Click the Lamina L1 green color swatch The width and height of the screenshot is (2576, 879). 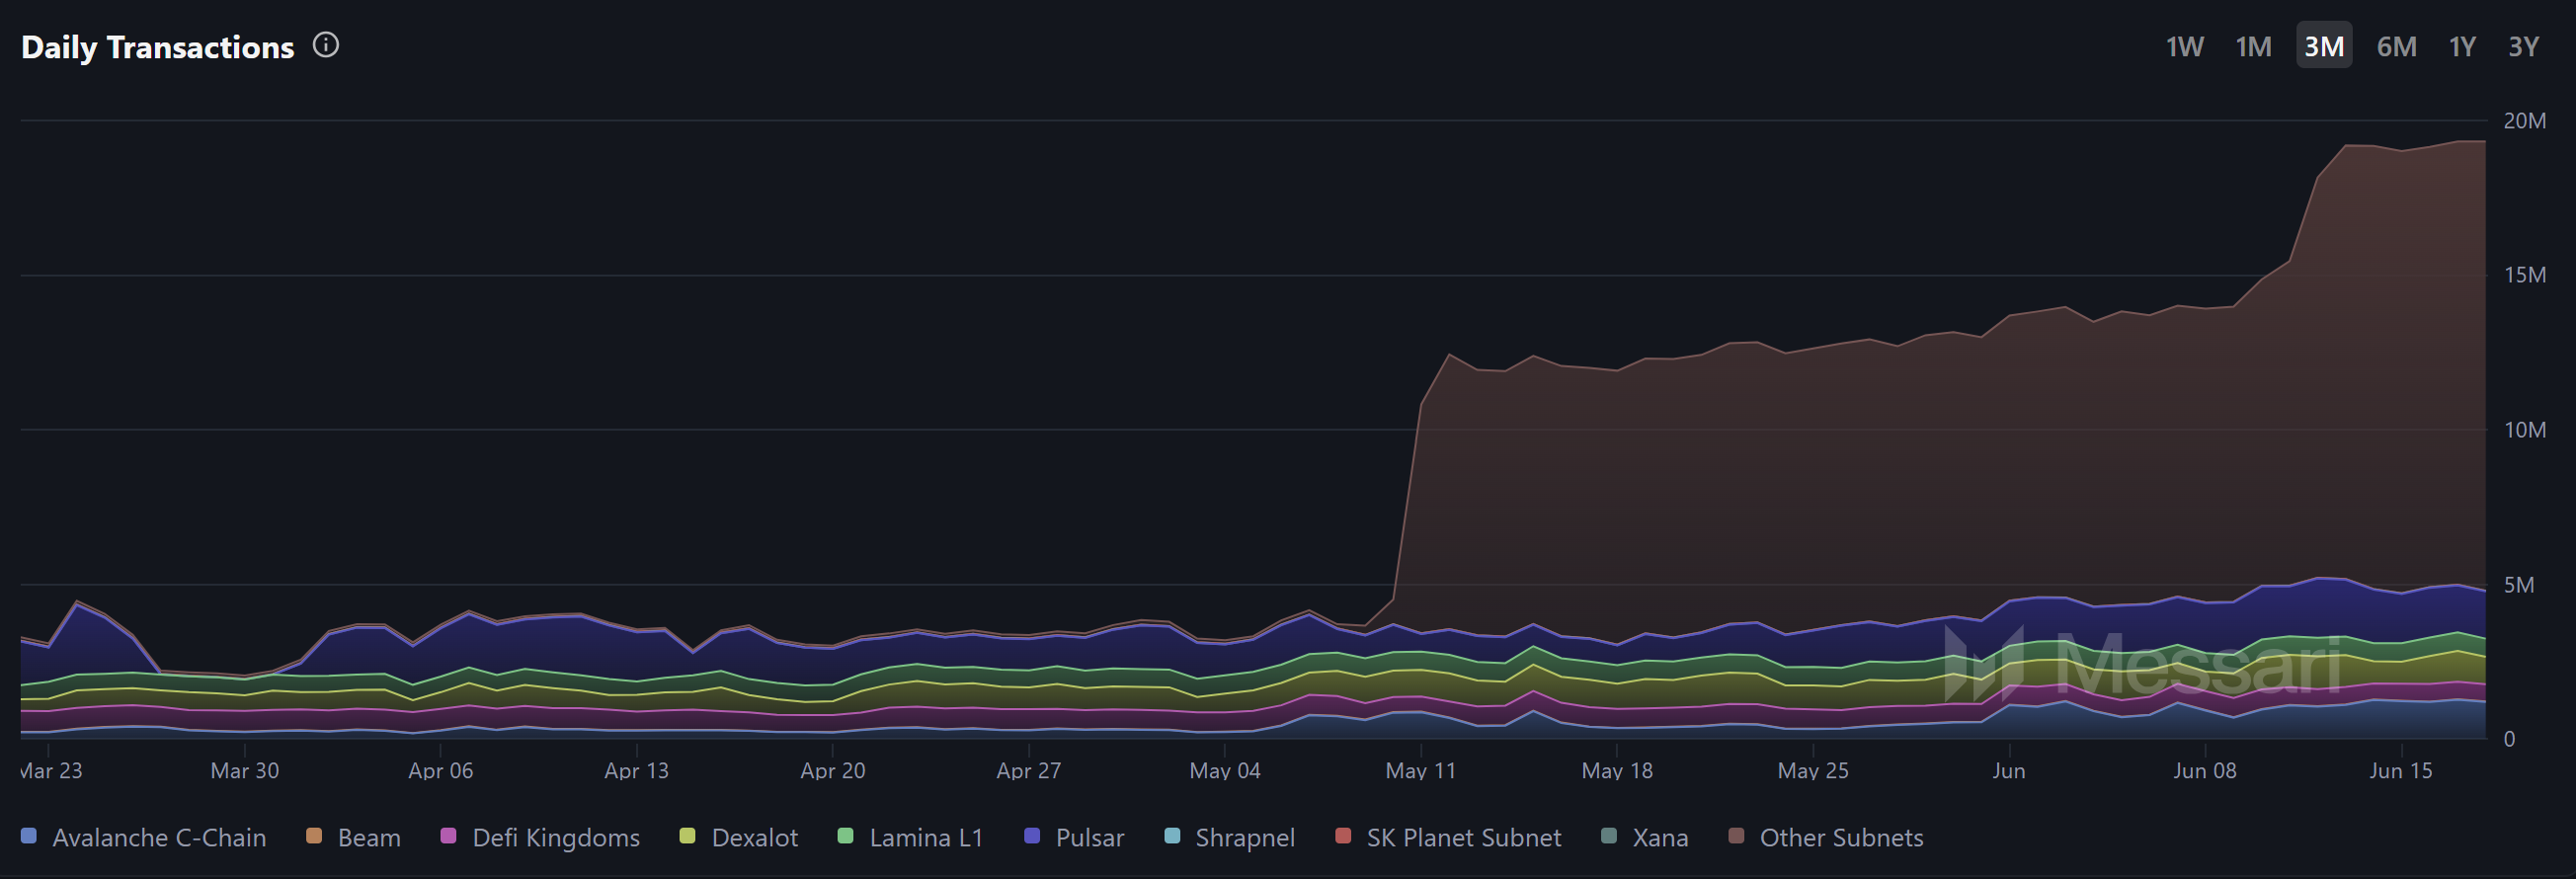pyautogui.click(x=845, y=835)
